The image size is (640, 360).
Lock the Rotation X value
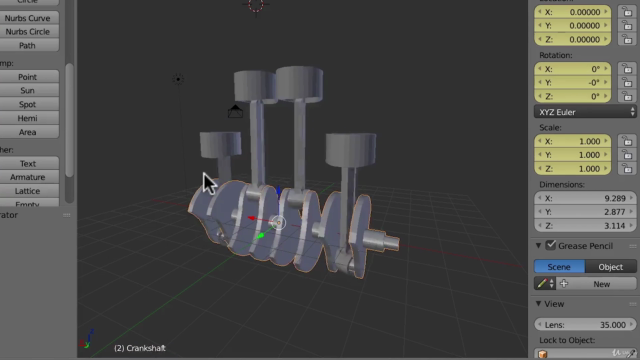(627, 69)
